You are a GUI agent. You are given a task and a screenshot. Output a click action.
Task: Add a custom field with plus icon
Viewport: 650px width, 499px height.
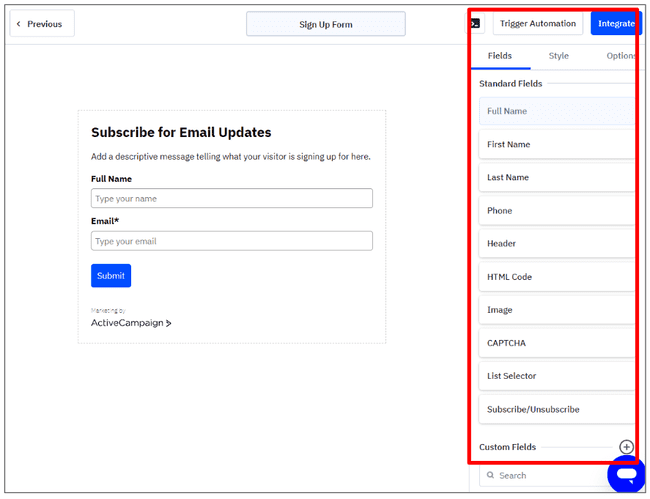click(x=626, y=447)
